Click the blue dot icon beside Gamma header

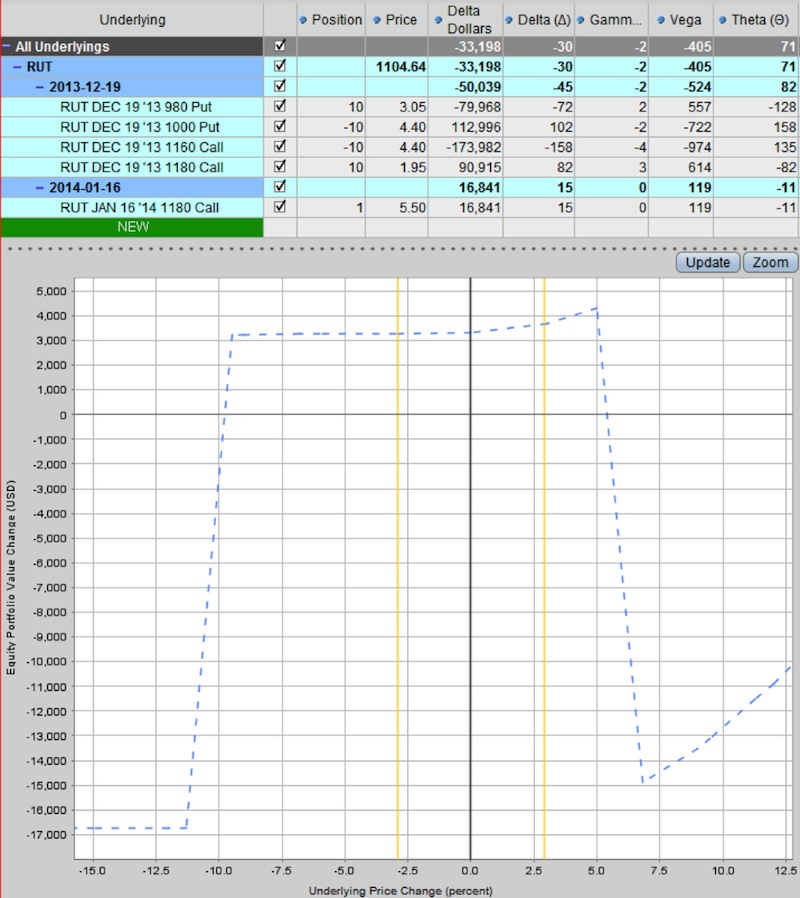(581, 20)
